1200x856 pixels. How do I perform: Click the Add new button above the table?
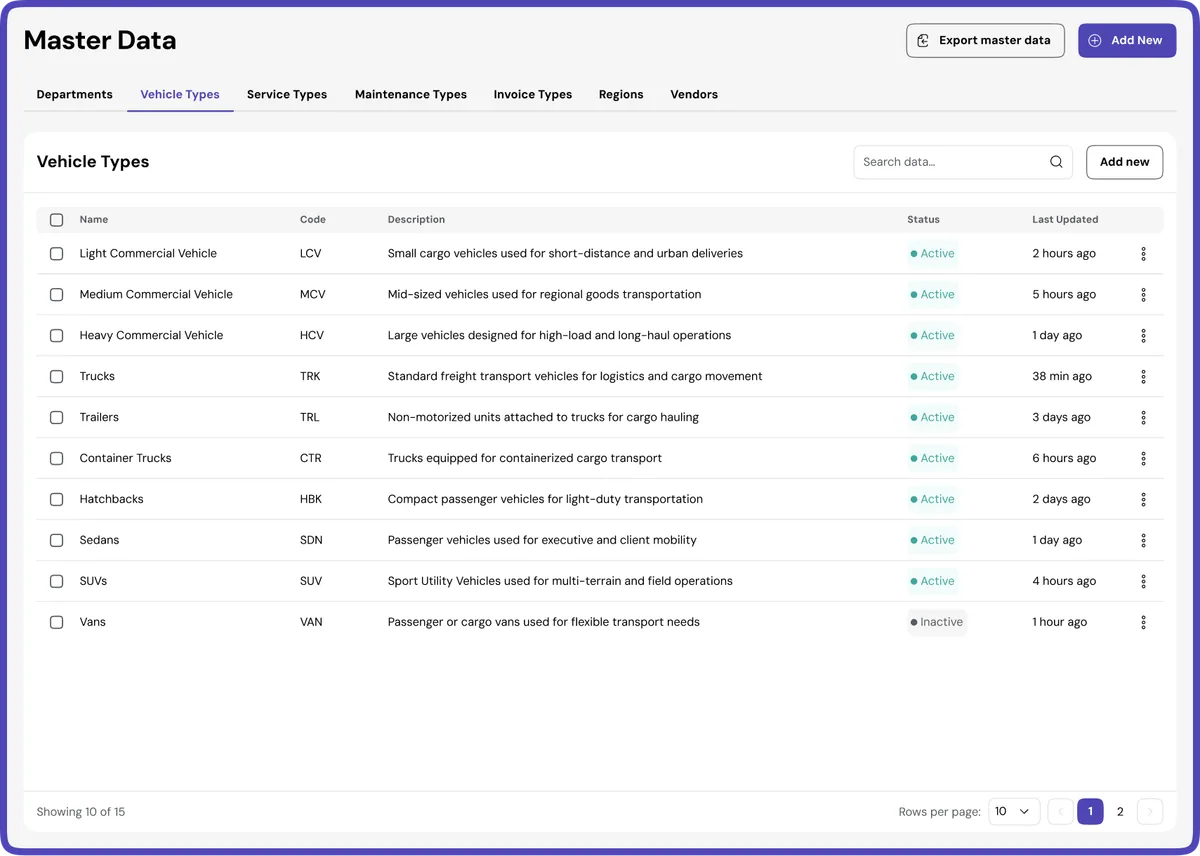1124,161
